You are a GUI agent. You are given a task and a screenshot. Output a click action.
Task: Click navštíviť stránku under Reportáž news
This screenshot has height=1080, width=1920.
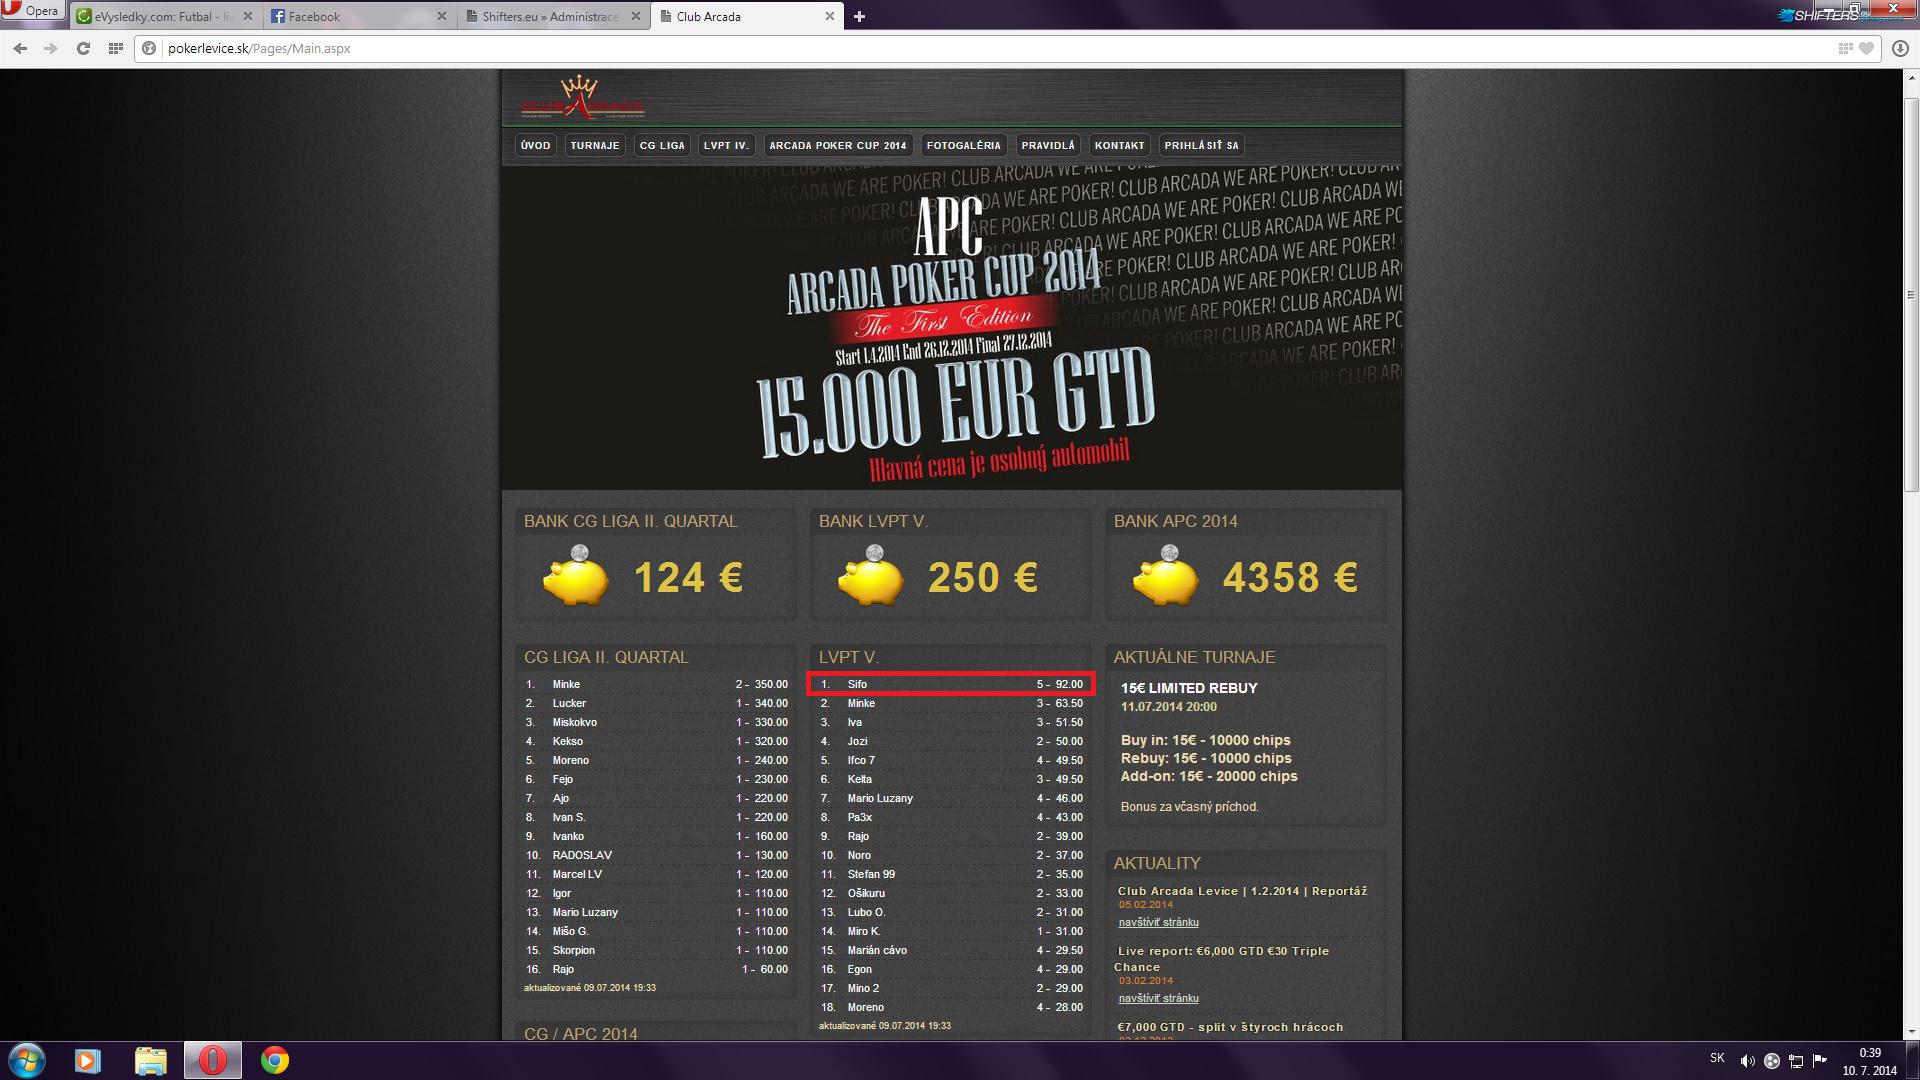1158,922
